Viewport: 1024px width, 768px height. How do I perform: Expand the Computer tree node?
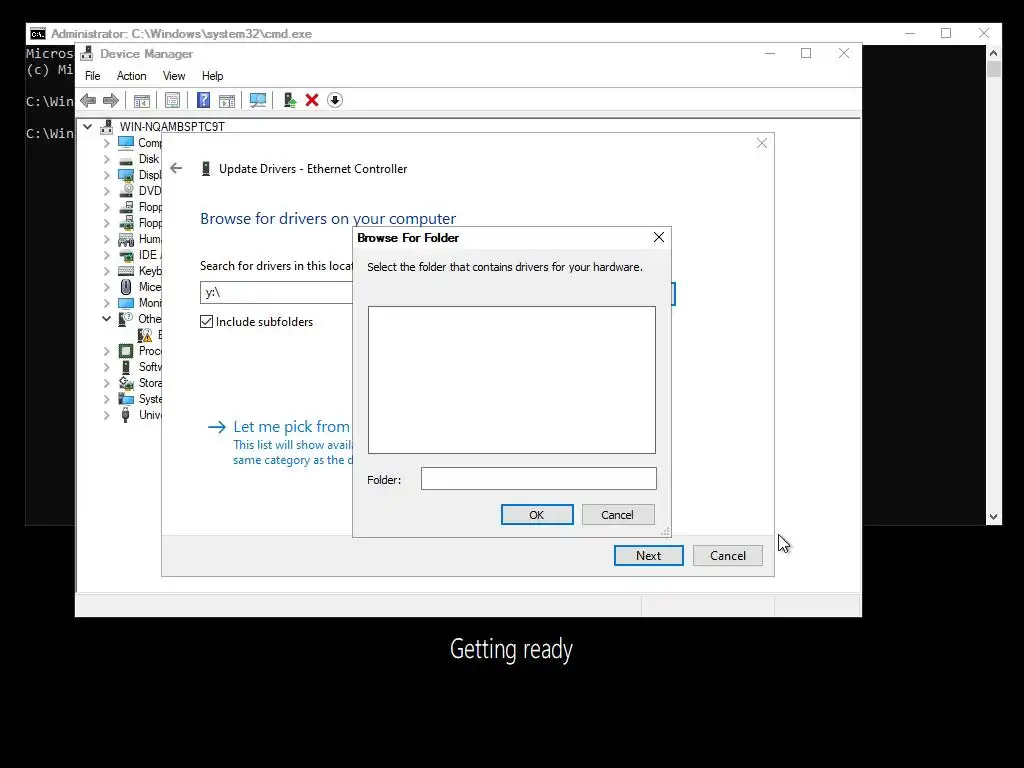click(x=106, y=142)
